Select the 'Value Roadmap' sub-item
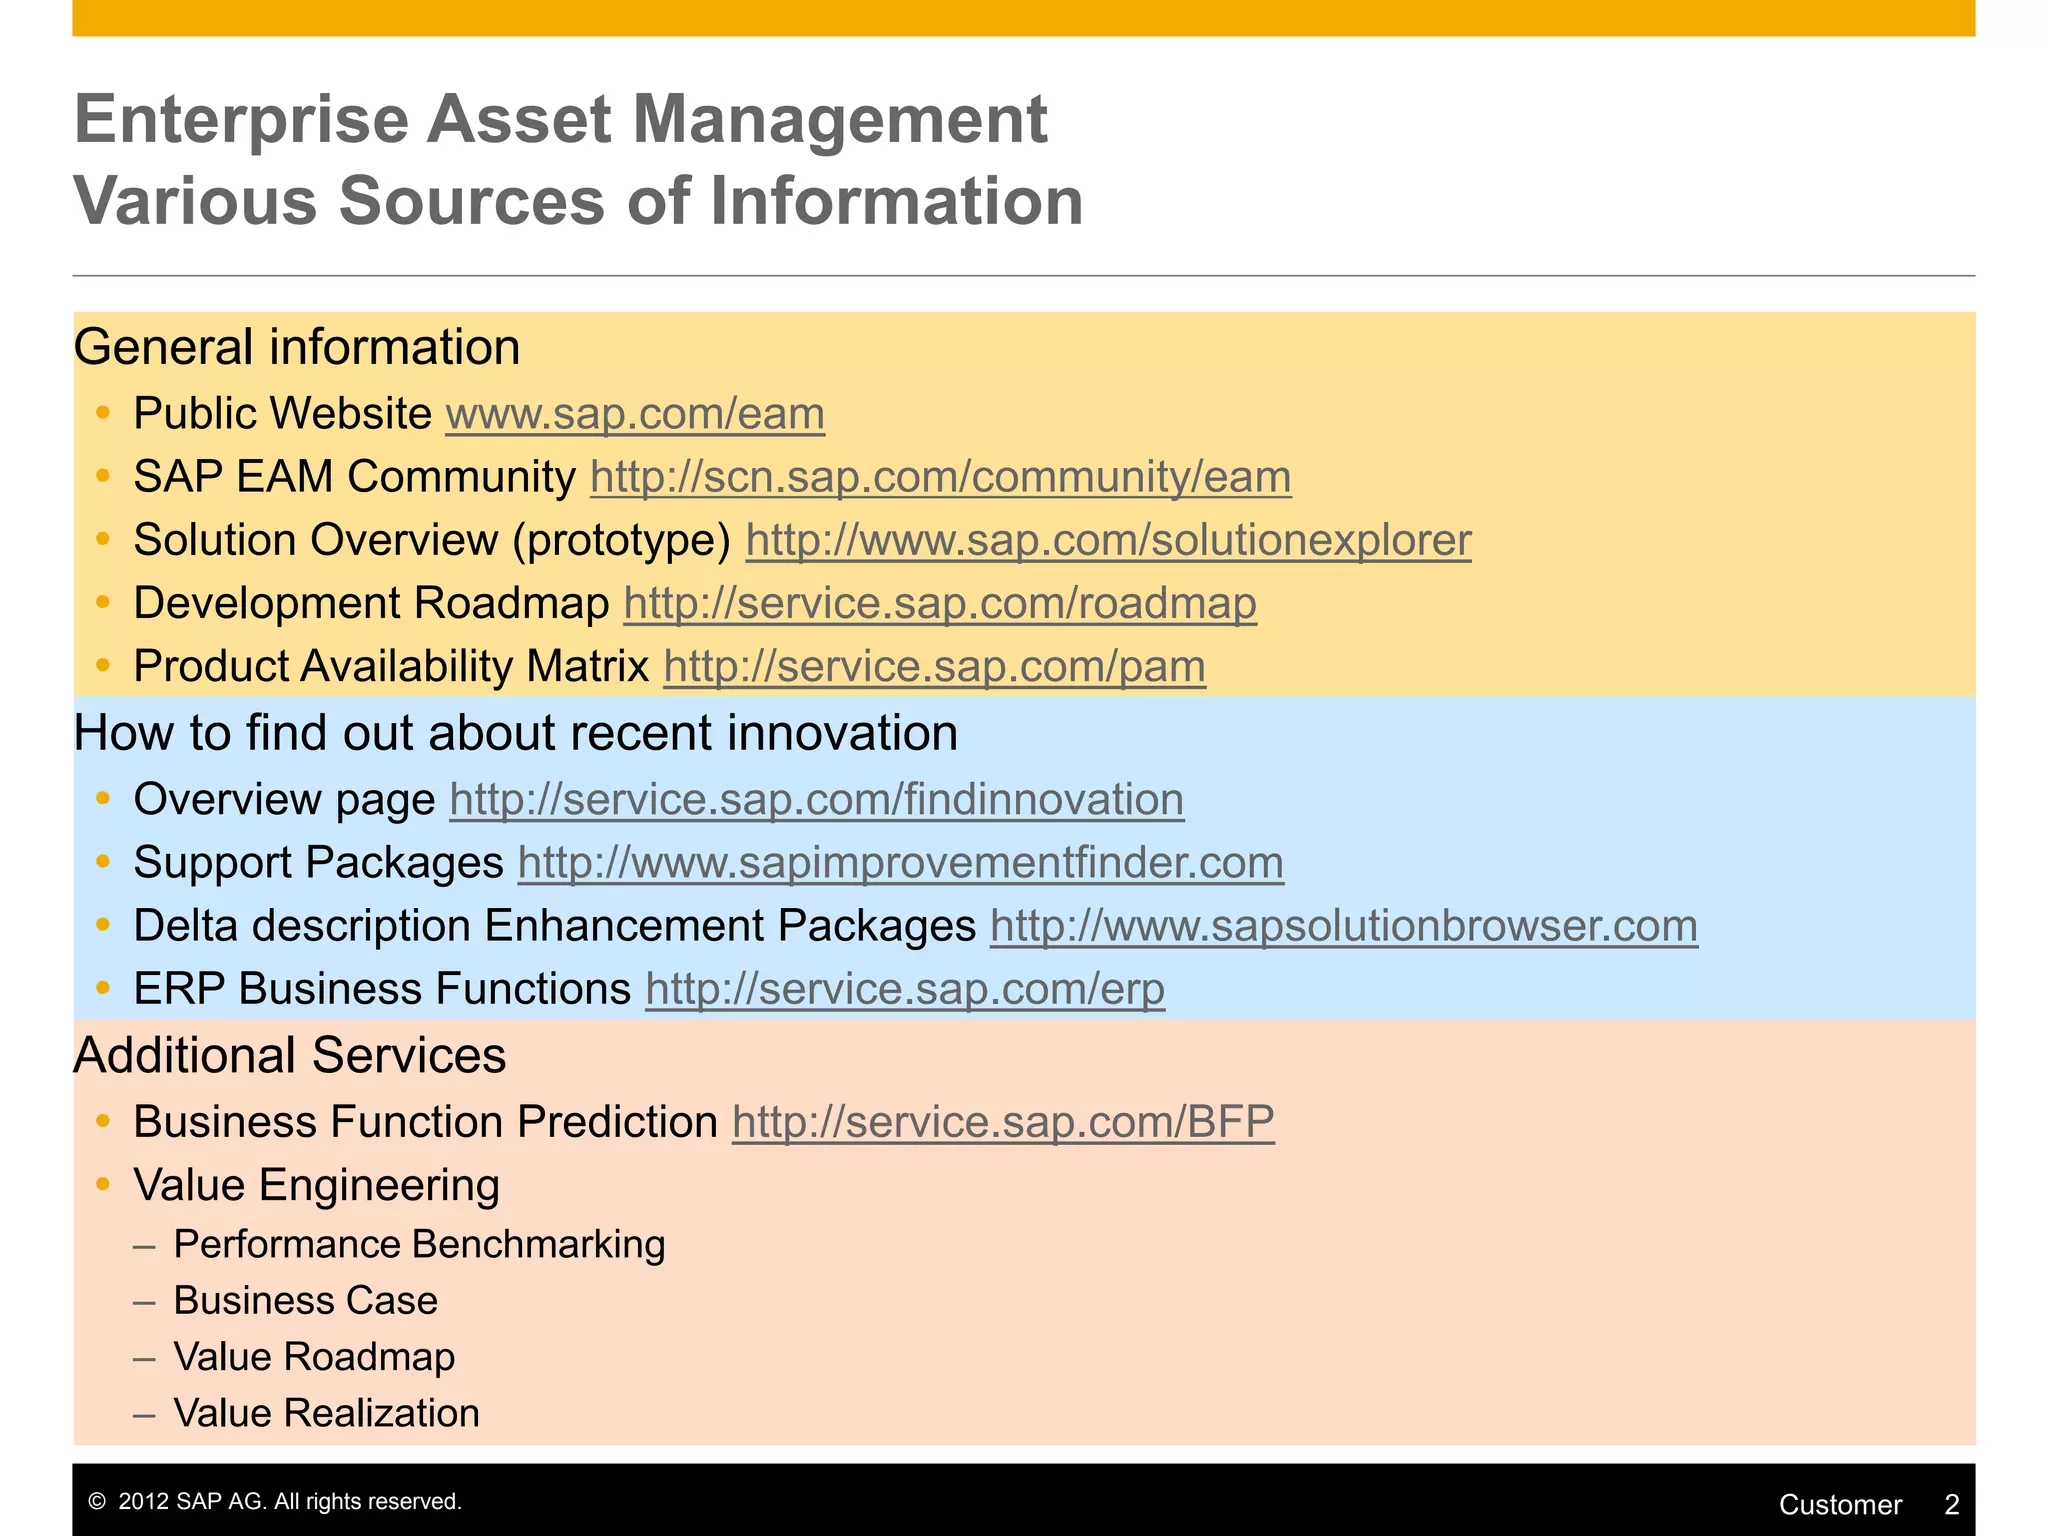The image size is (2048, 1536). tap(315, 1357)
